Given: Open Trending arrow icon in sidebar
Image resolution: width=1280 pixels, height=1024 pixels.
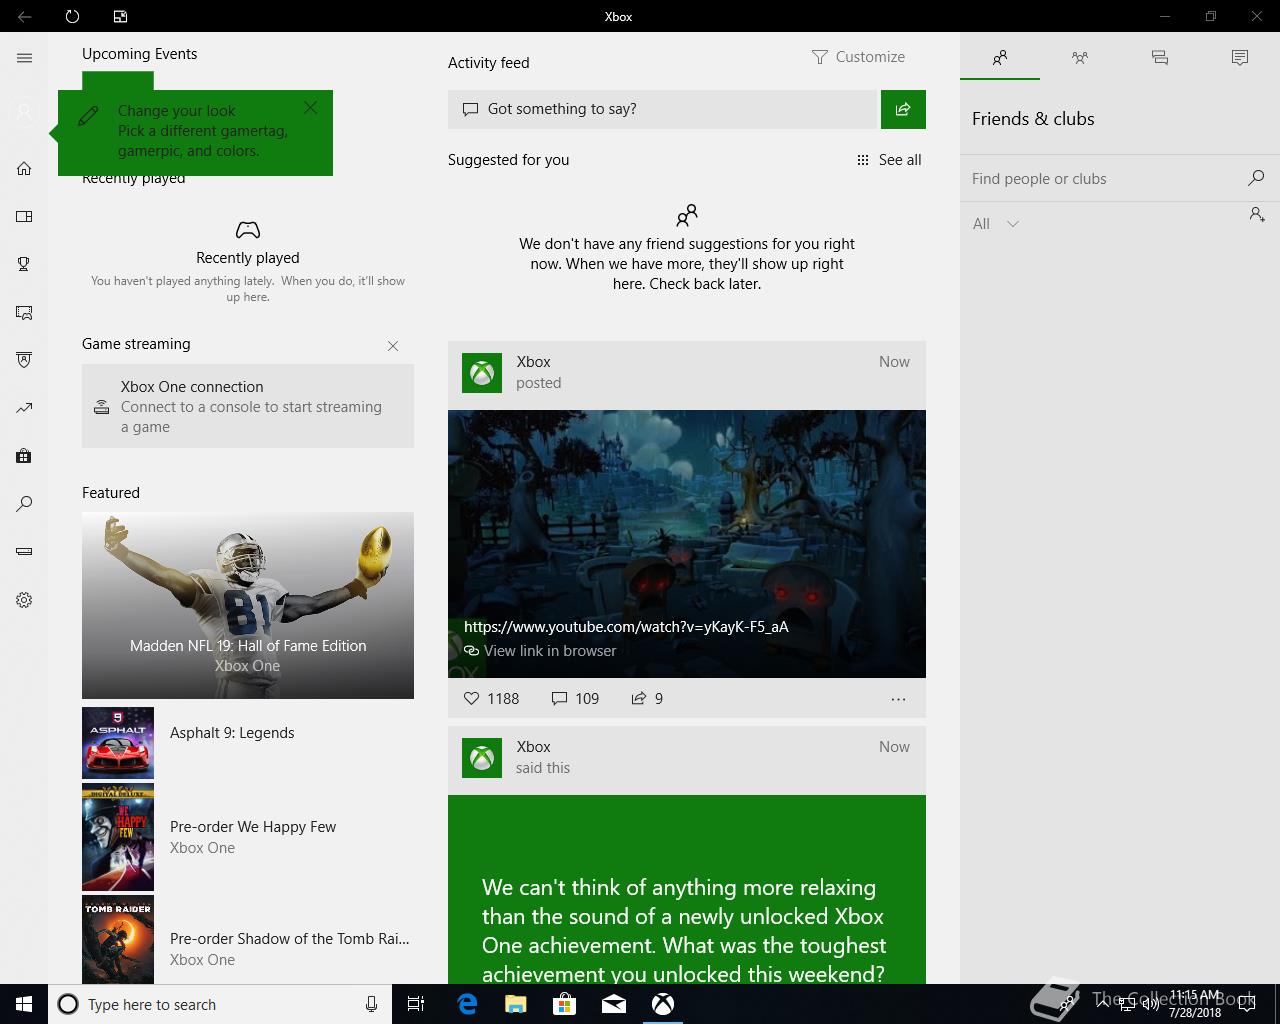Looking at the screenshot, I should (x=24, y=408).
